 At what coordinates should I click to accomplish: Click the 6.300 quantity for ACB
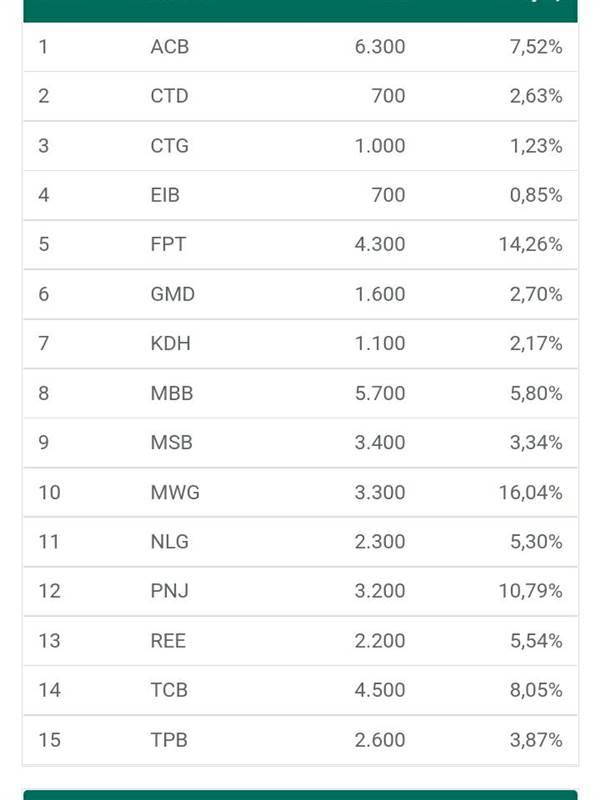(x=380, y=47)
